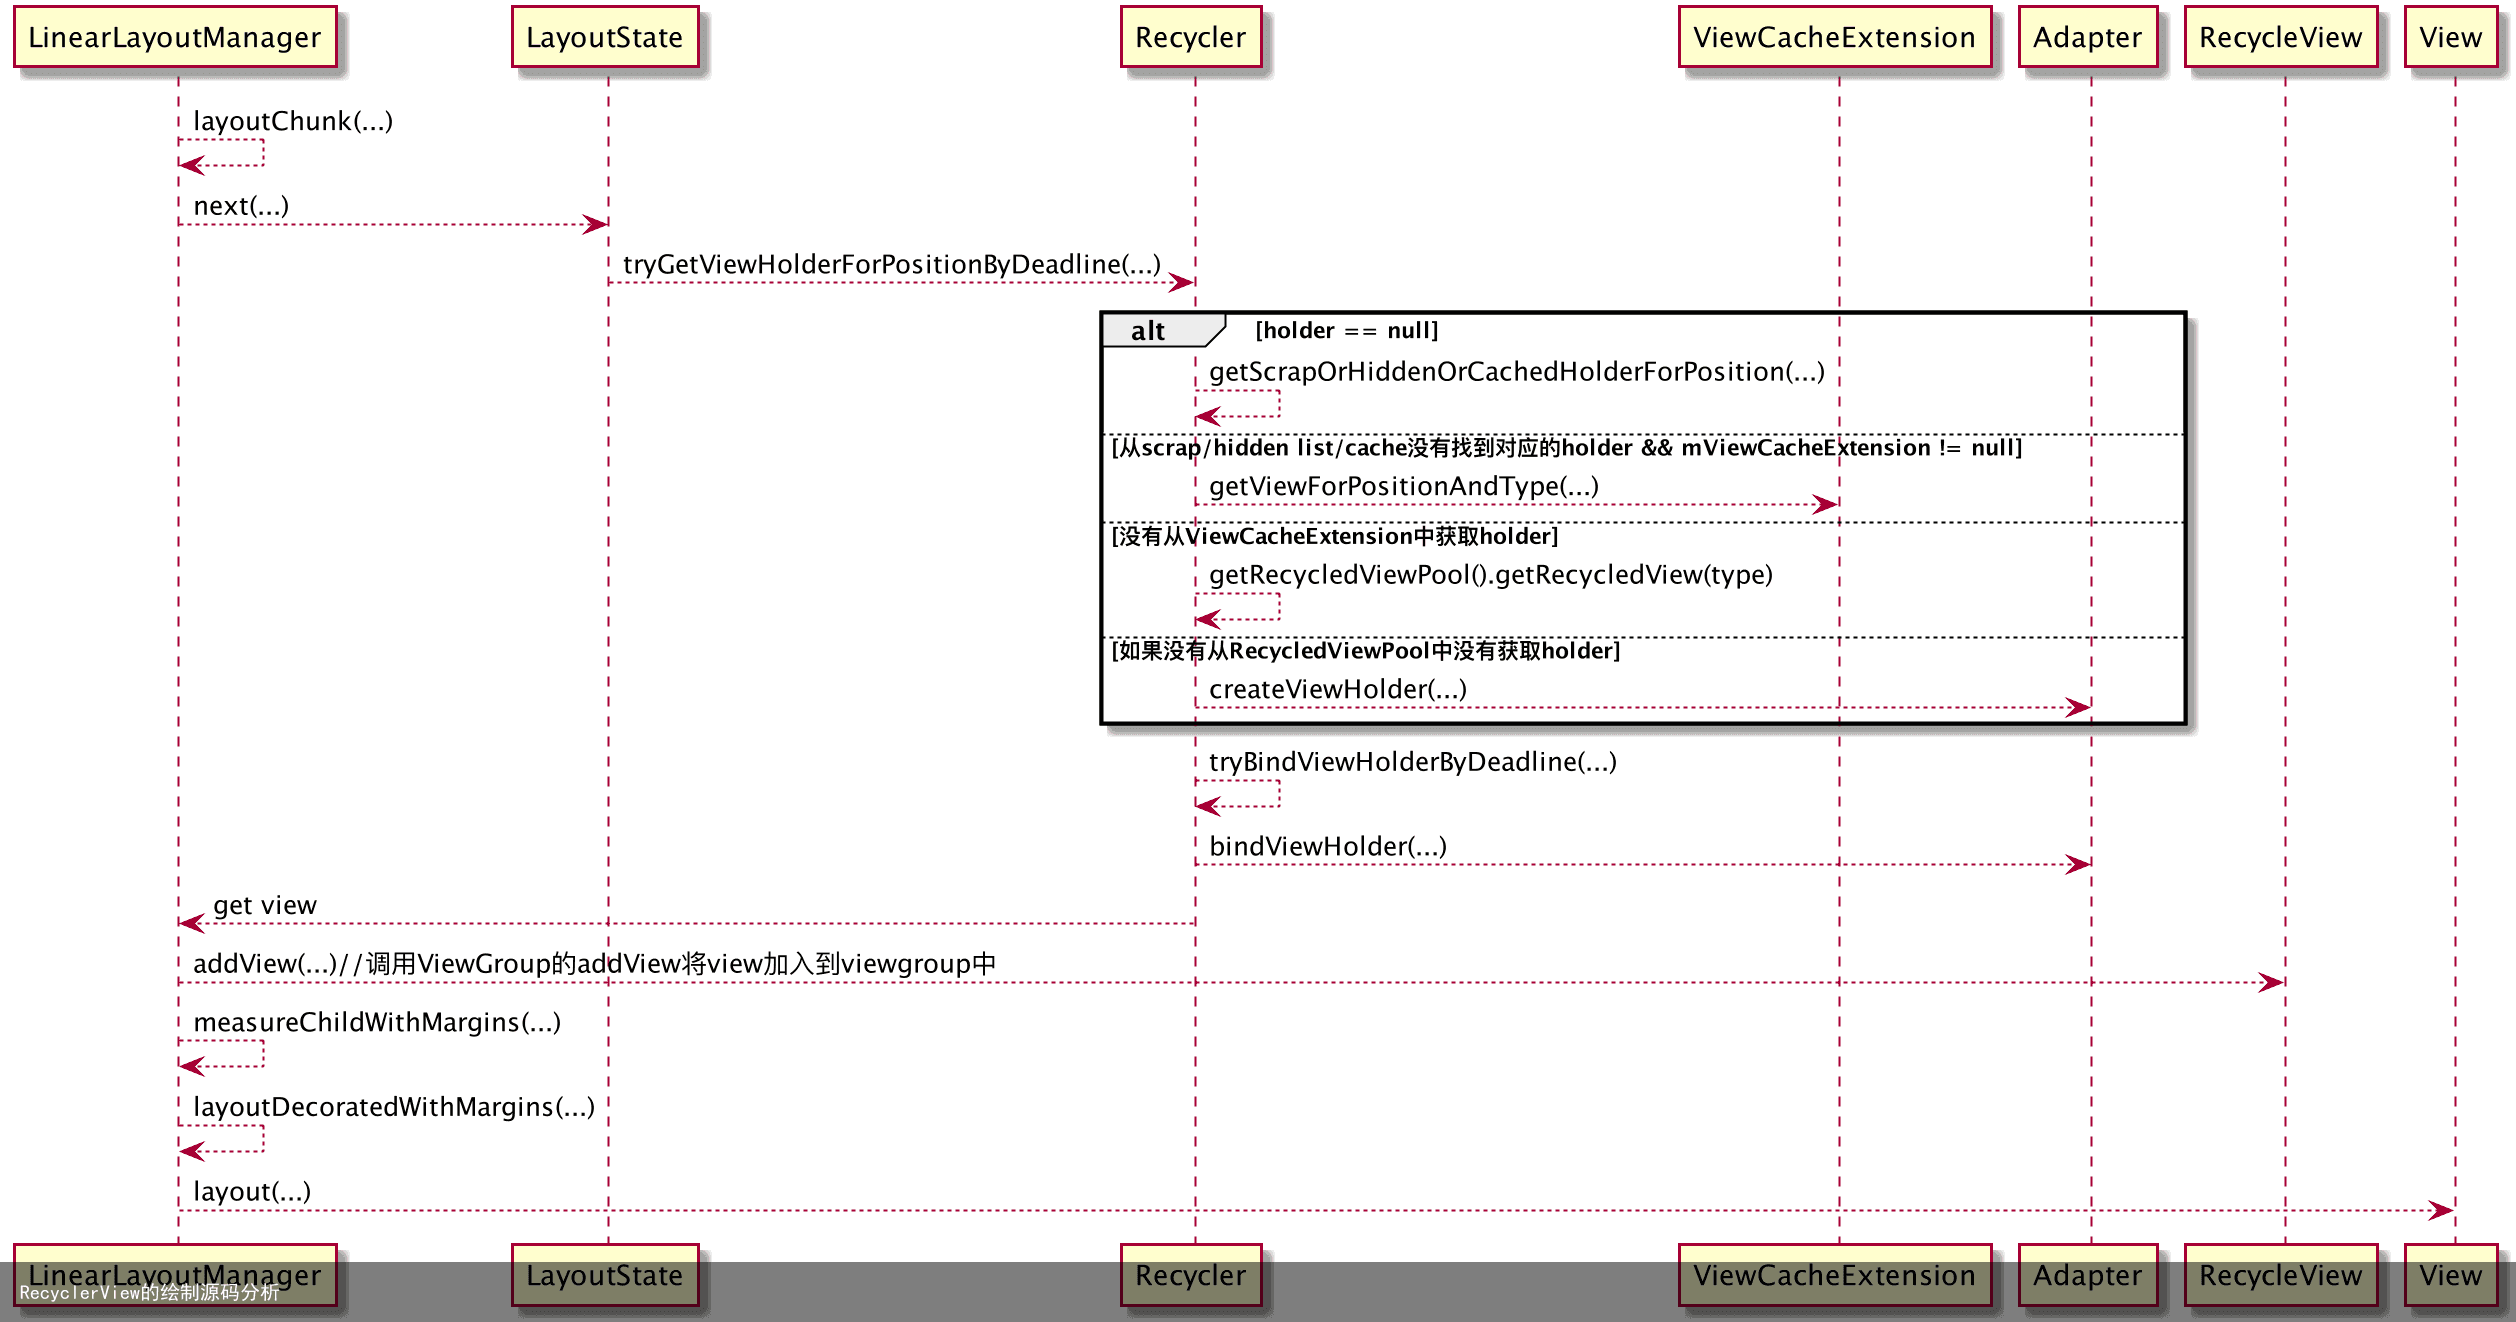Click the get view return label
Viewport: 2516px width, 1322px height.
click(265, 906)
